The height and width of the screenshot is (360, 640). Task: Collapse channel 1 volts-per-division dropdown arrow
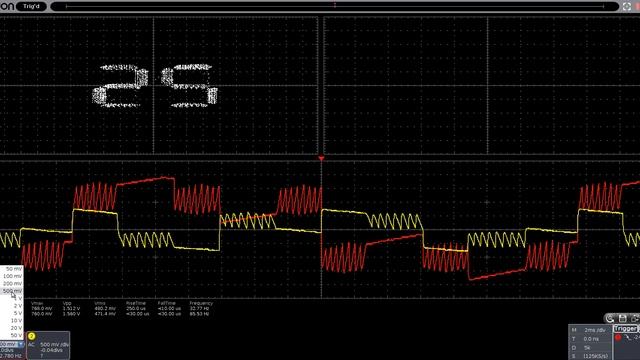tap(21, 344)
